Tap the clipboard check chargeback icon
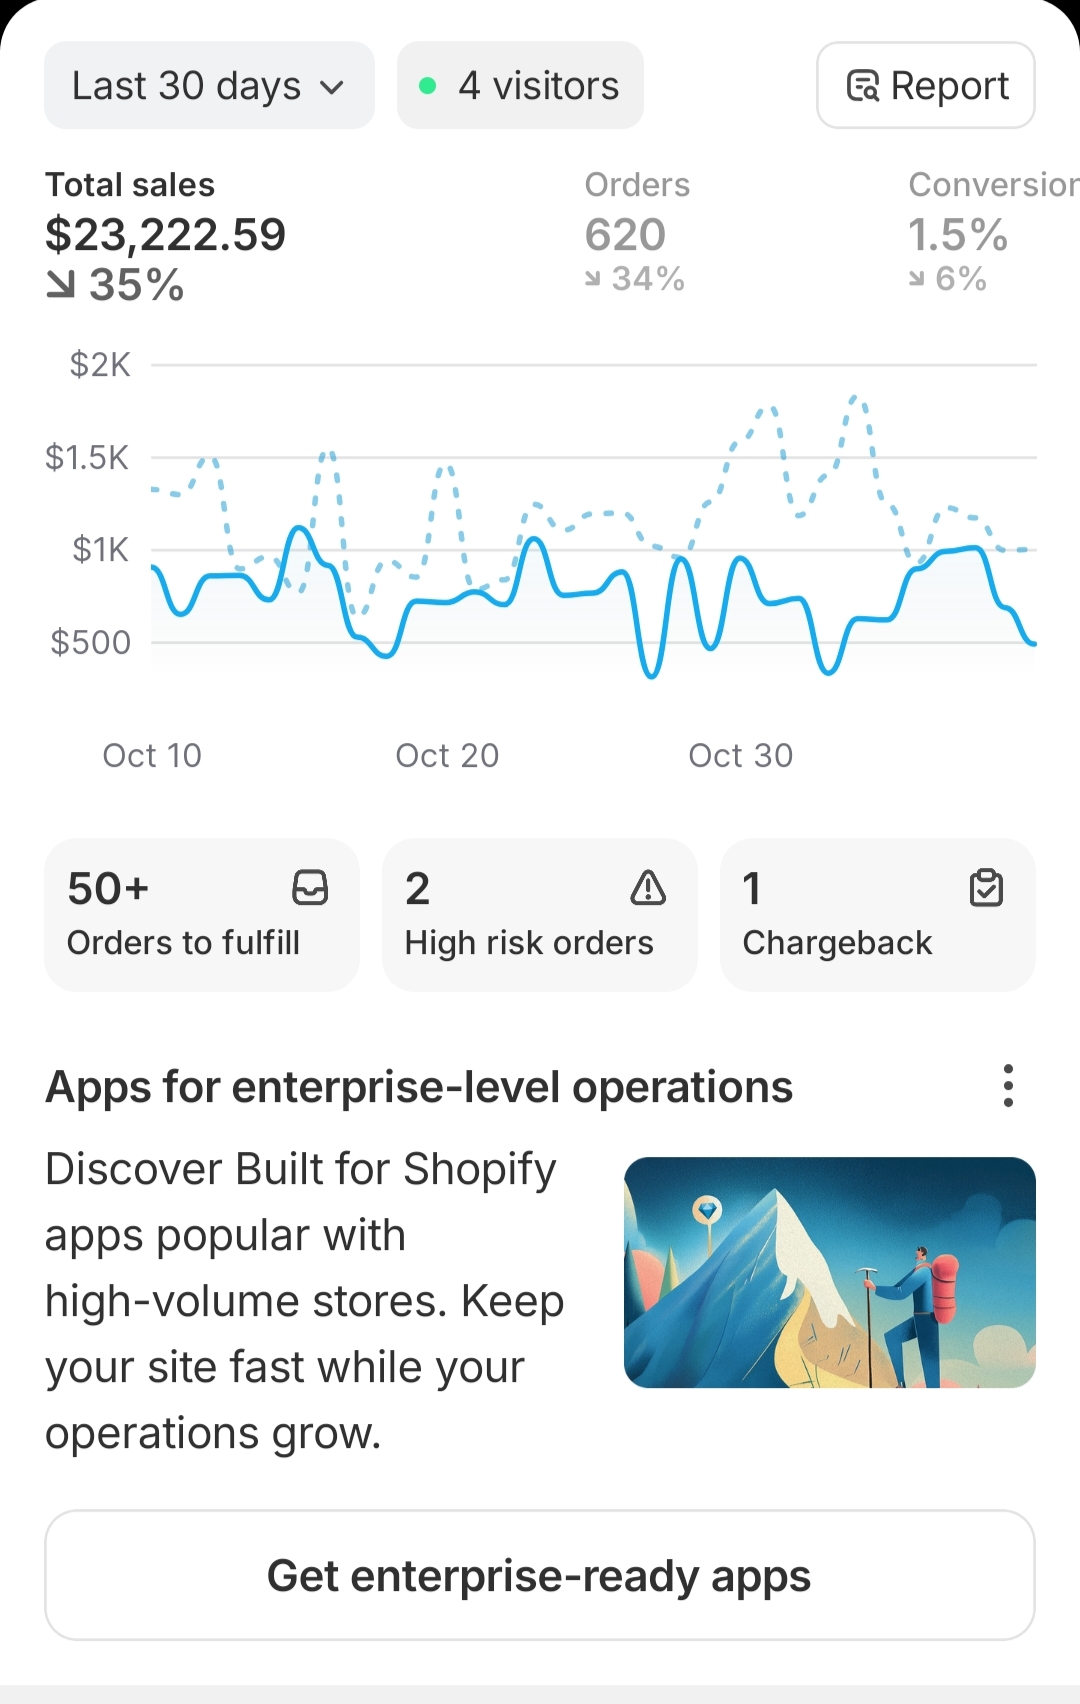1080x1704 pixels. tap(986, 887)
